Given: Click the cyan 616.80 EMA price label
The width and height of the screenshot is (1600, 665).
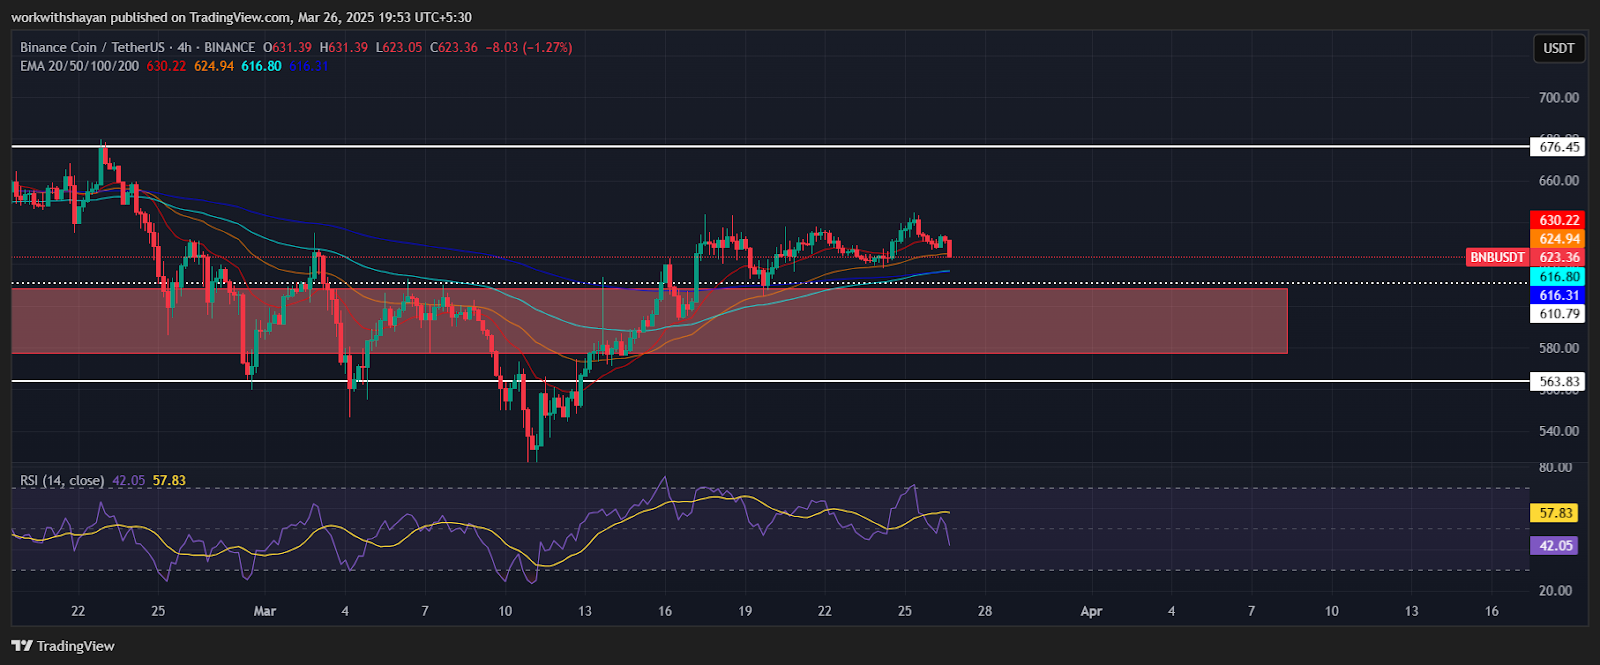Looking at the screenshot, I should pos(1559,277).
